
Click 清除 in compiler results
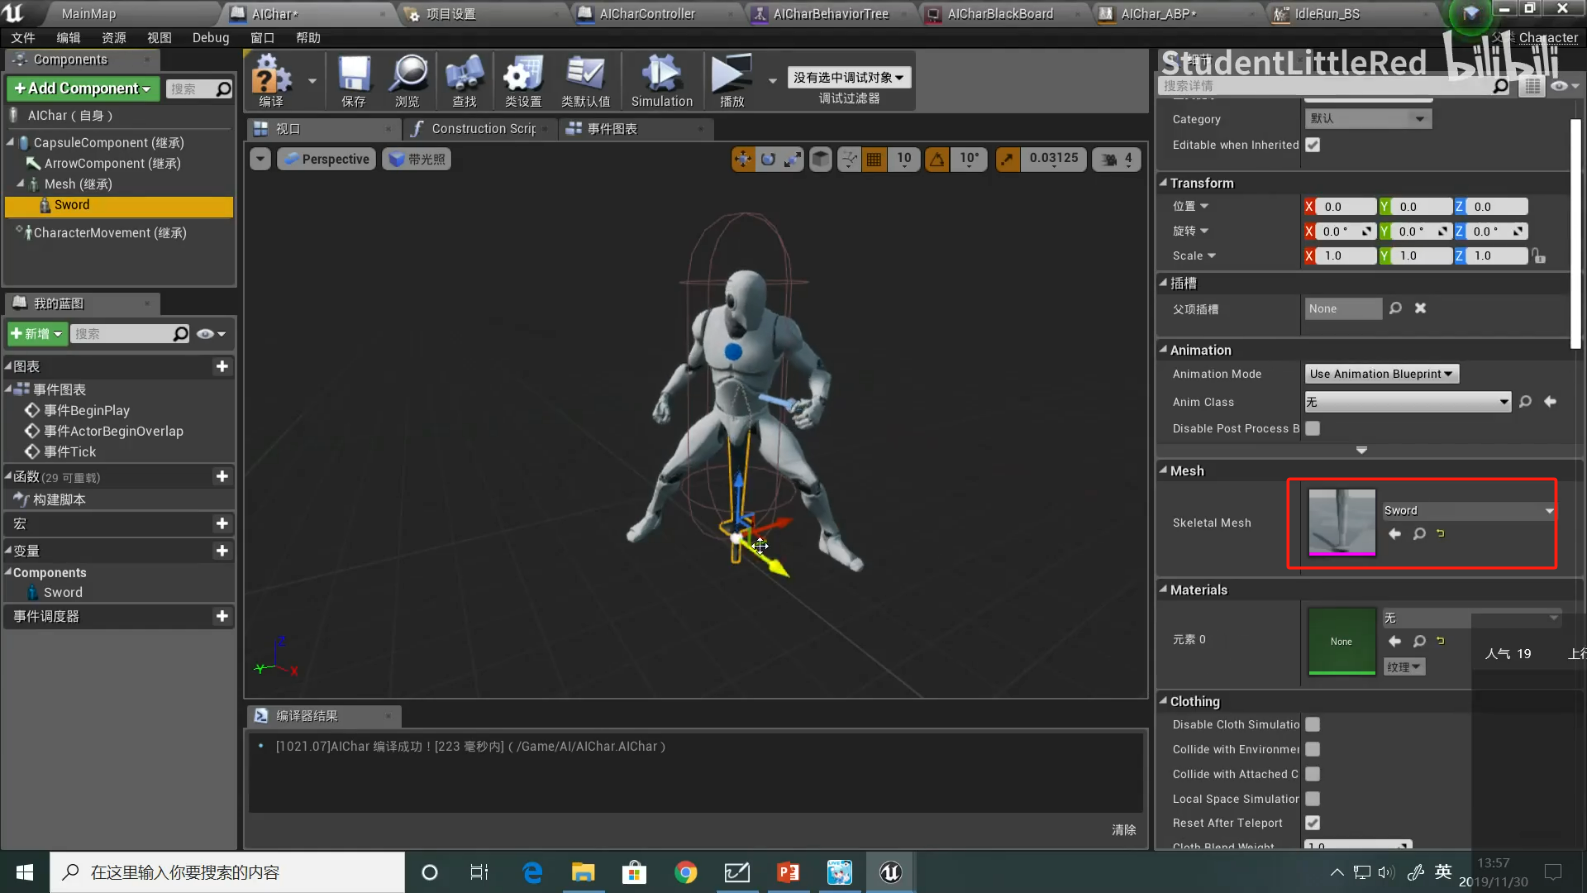[1124, 830]
